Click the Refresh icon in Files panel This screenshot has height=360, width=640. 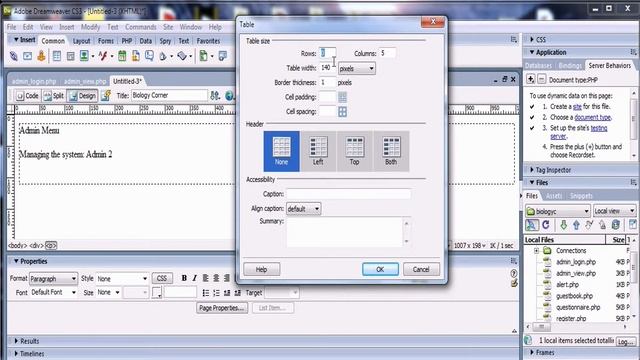(546, 225)
